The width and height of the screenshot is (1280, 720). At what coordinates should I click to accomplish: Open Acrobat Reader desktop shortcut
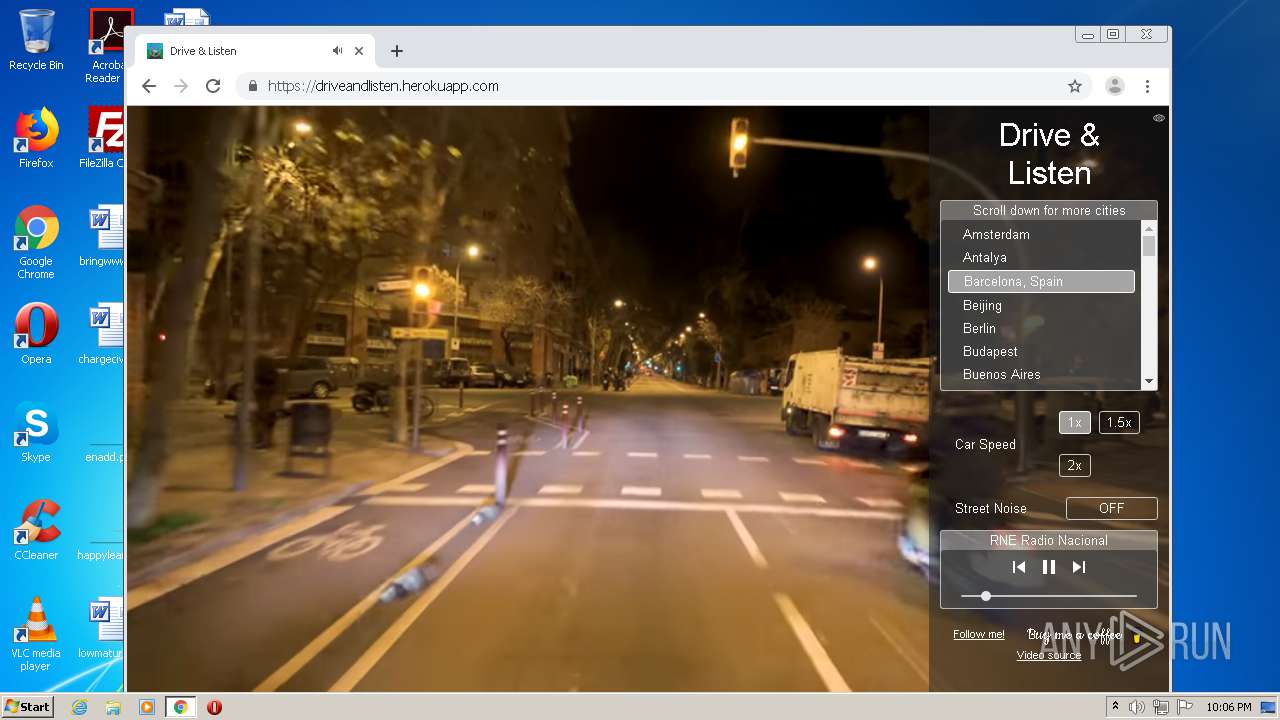click(104, 46)
